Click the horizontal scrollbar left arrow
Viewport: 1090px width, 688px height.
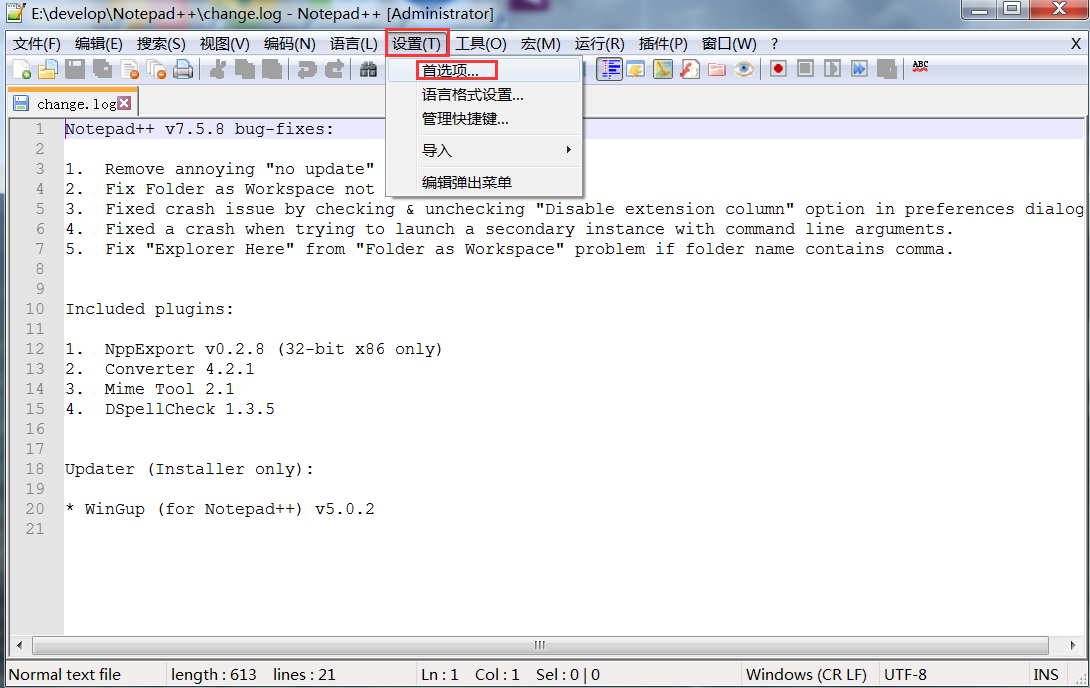[x=19, y=646]
